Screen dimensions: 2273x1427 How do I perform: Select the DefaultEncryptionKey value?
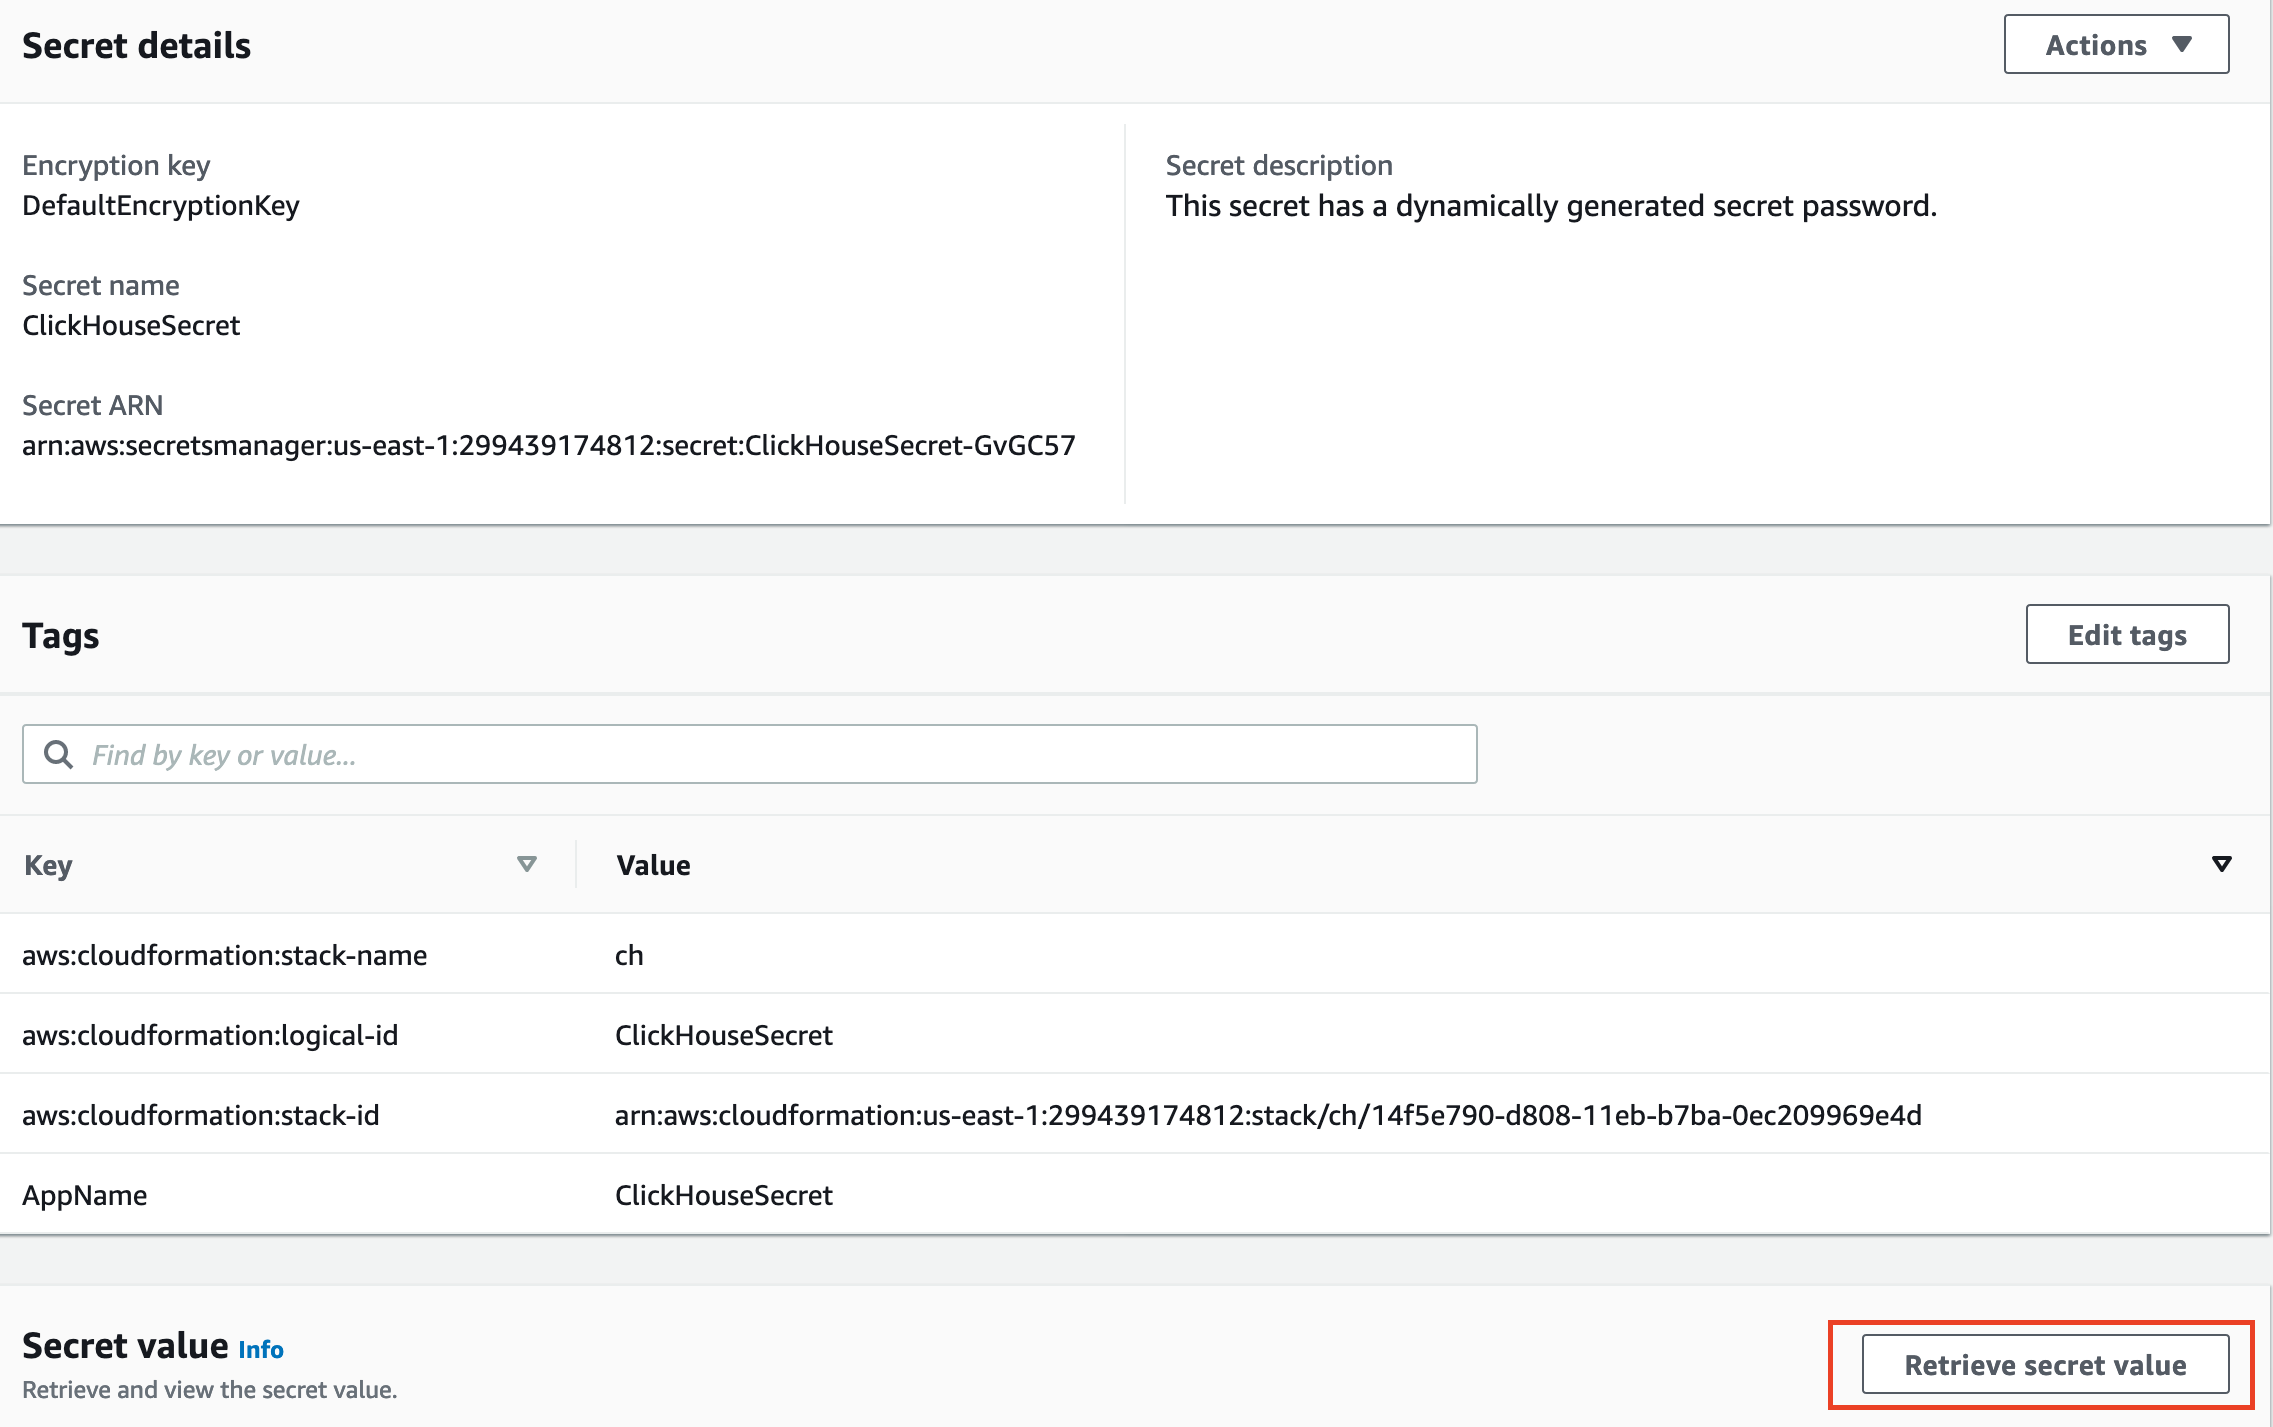[x=161, y=205]
